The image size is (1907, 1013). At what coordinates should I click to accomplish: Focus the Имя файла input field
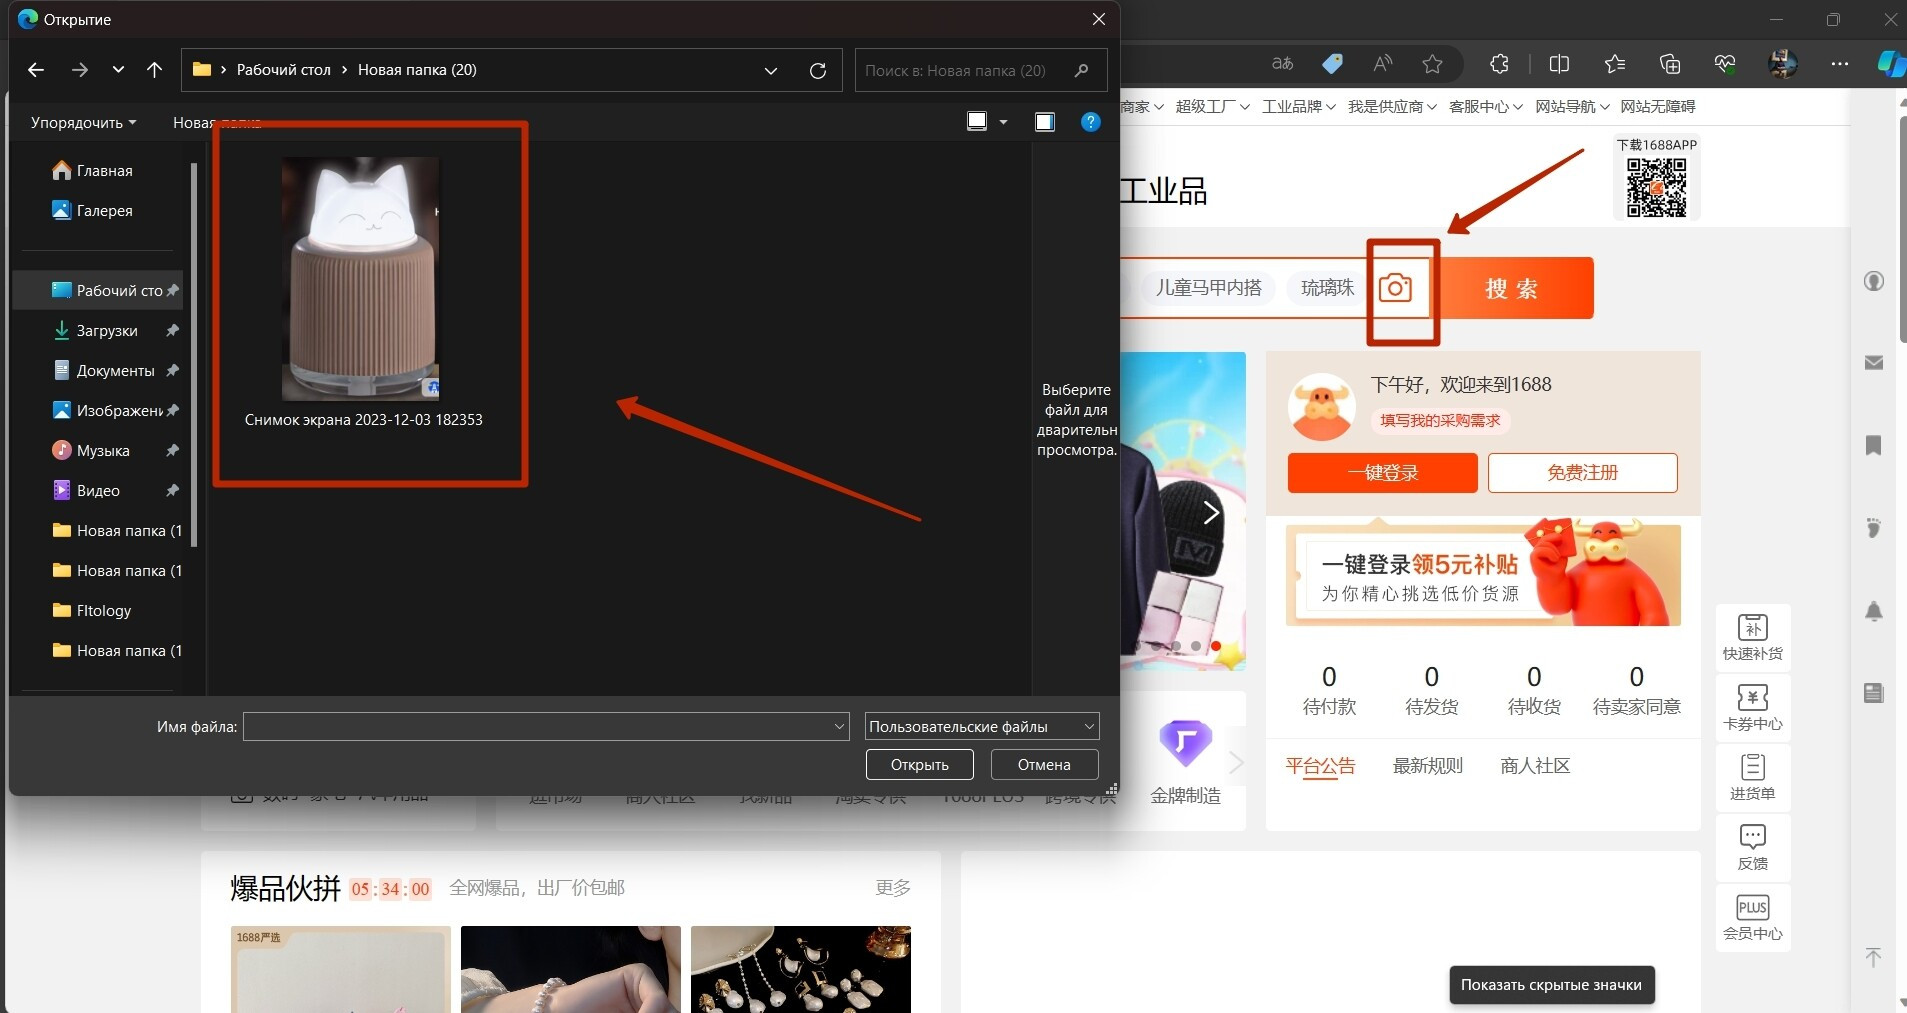[x=546, y=727]
